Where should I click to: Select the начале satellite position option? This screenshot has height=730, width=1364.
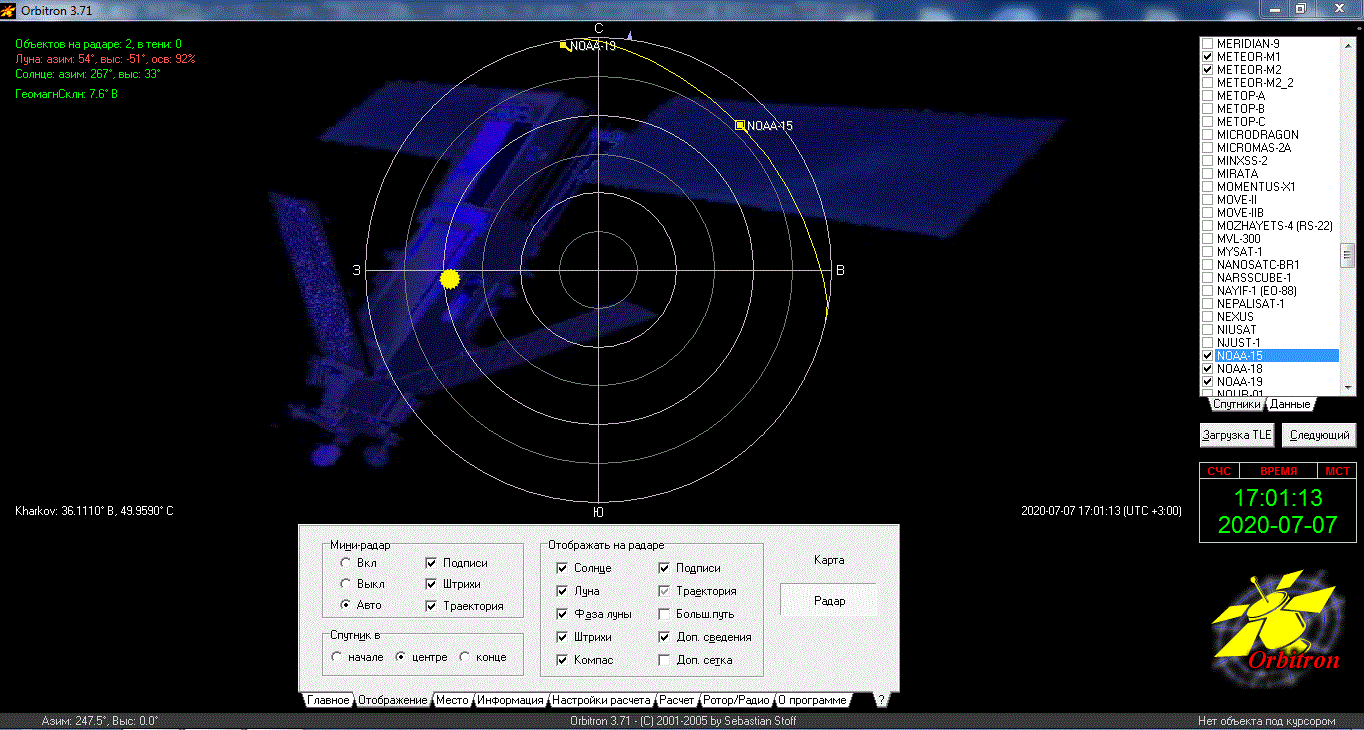337,657
